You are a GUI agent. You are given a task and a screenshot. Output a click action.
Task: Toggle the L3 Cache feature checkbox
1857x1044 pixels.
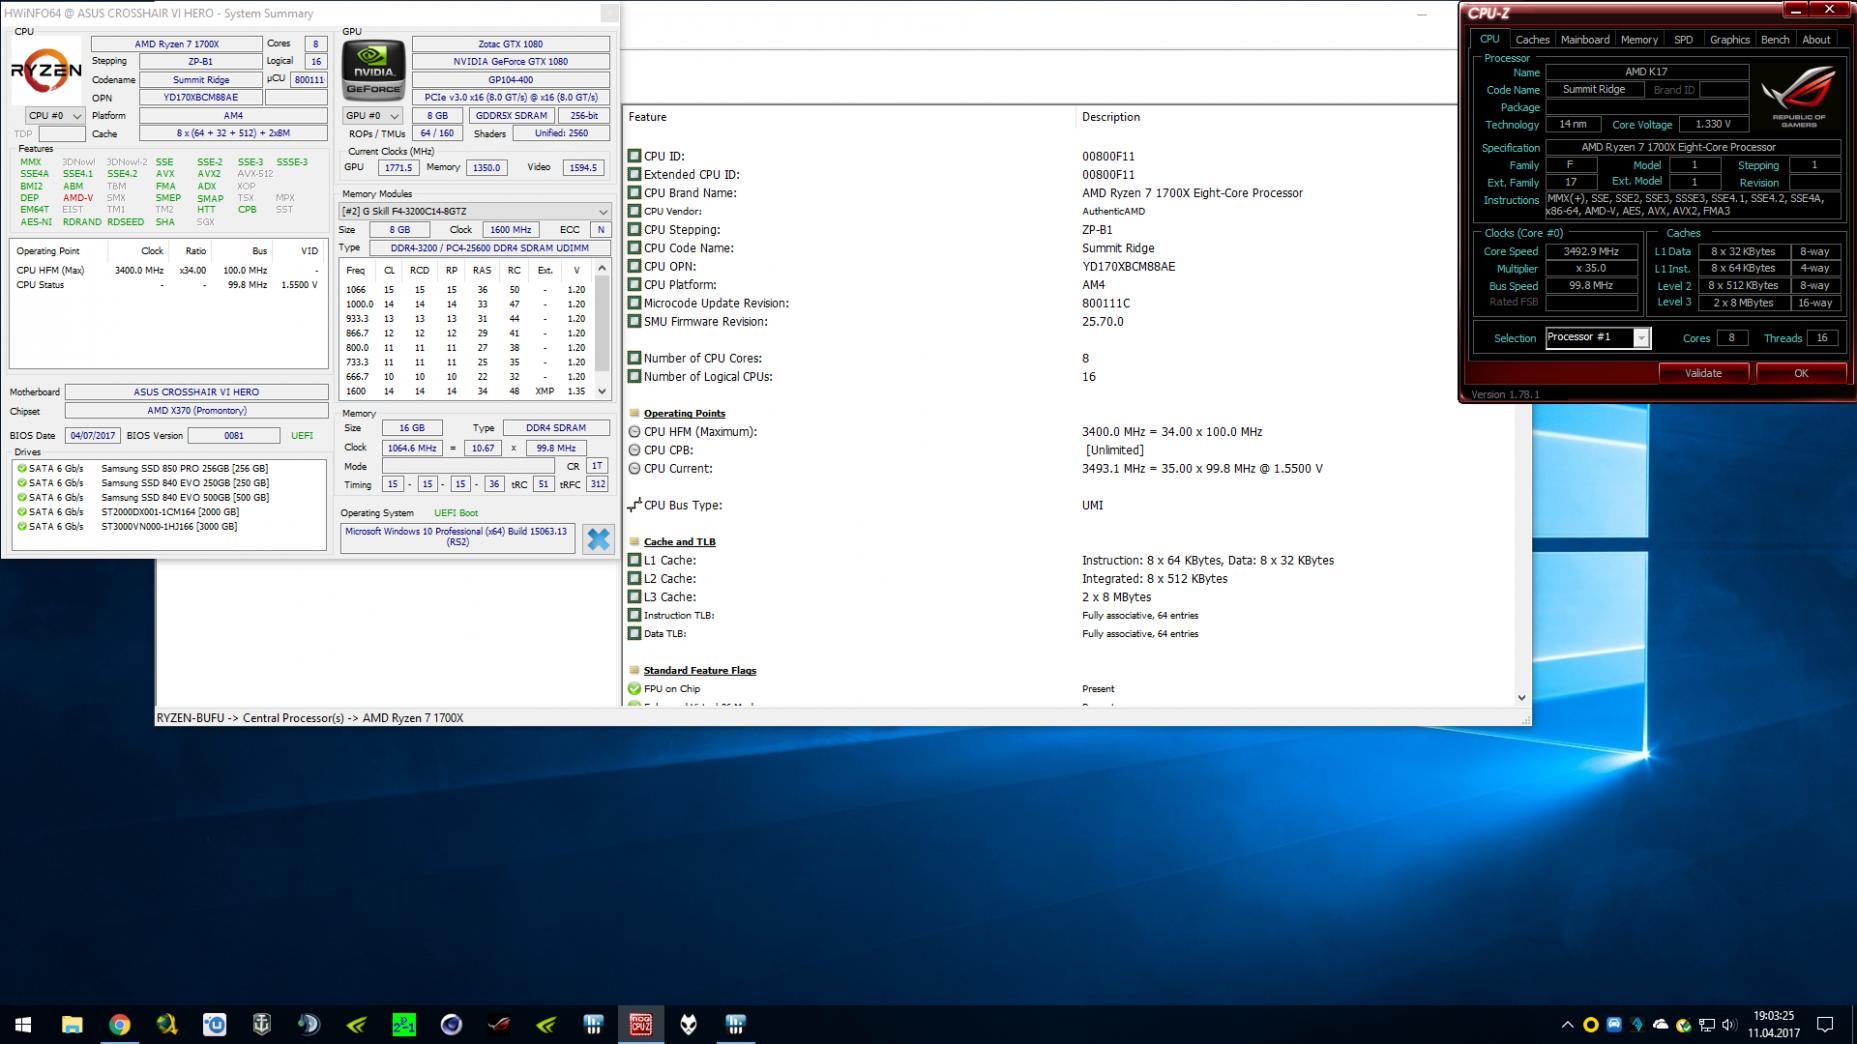pos(634,597)
